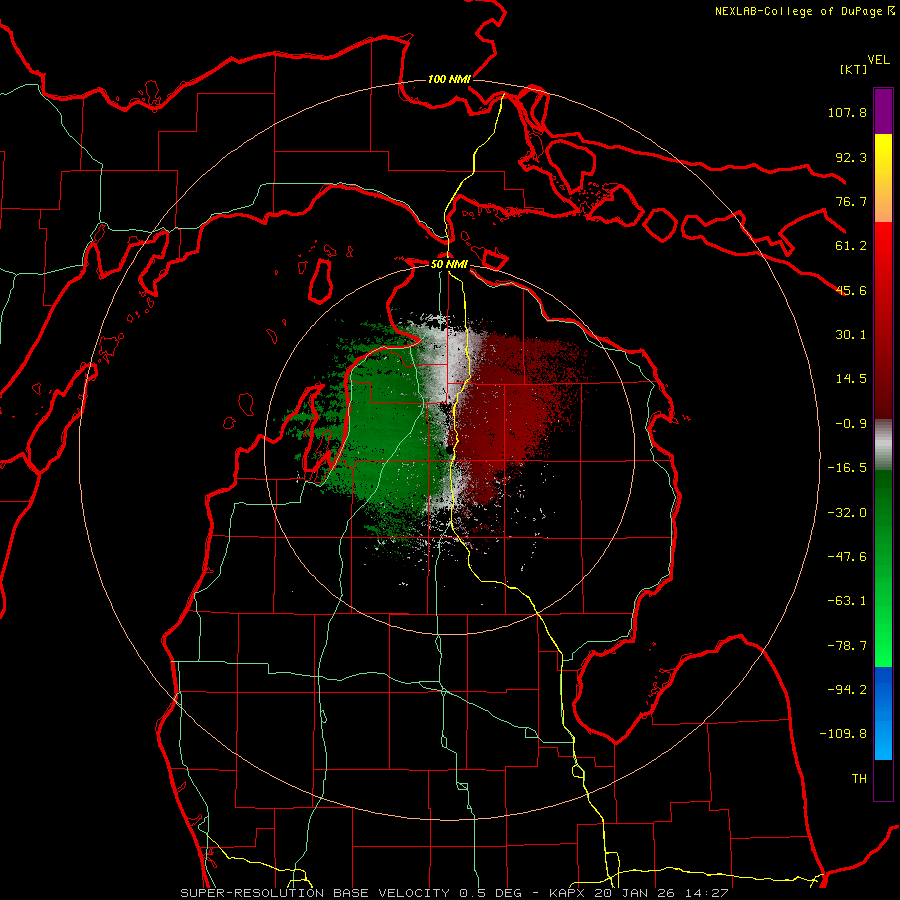Click the -94.2 velocity scale value
Screen dimensions: 900x900
(x=847, y=690)
